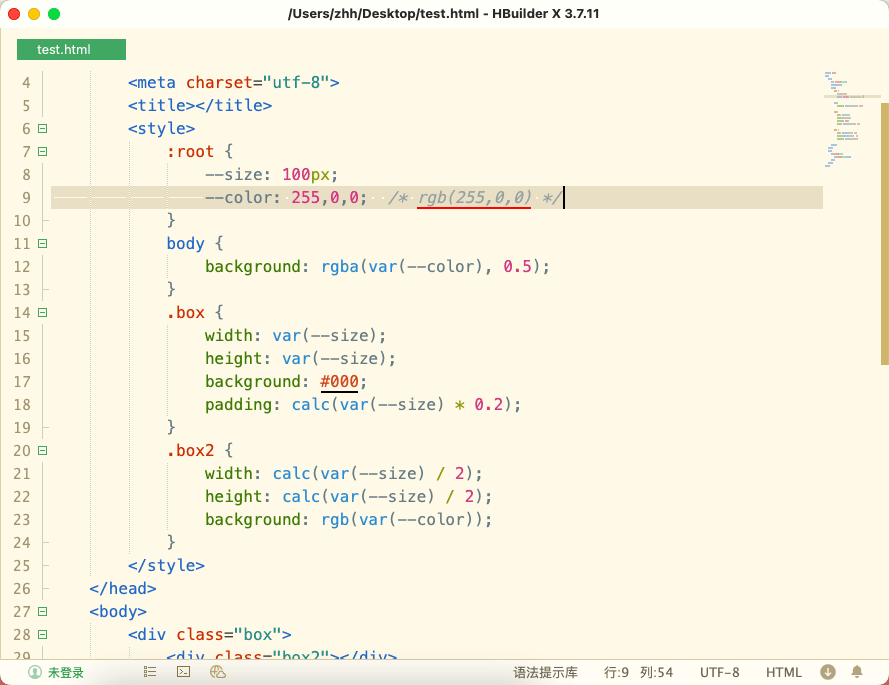This screenshot has width=889, height=685.
Task: Click the underlined #000 color value
Action: tap(339, 382)
